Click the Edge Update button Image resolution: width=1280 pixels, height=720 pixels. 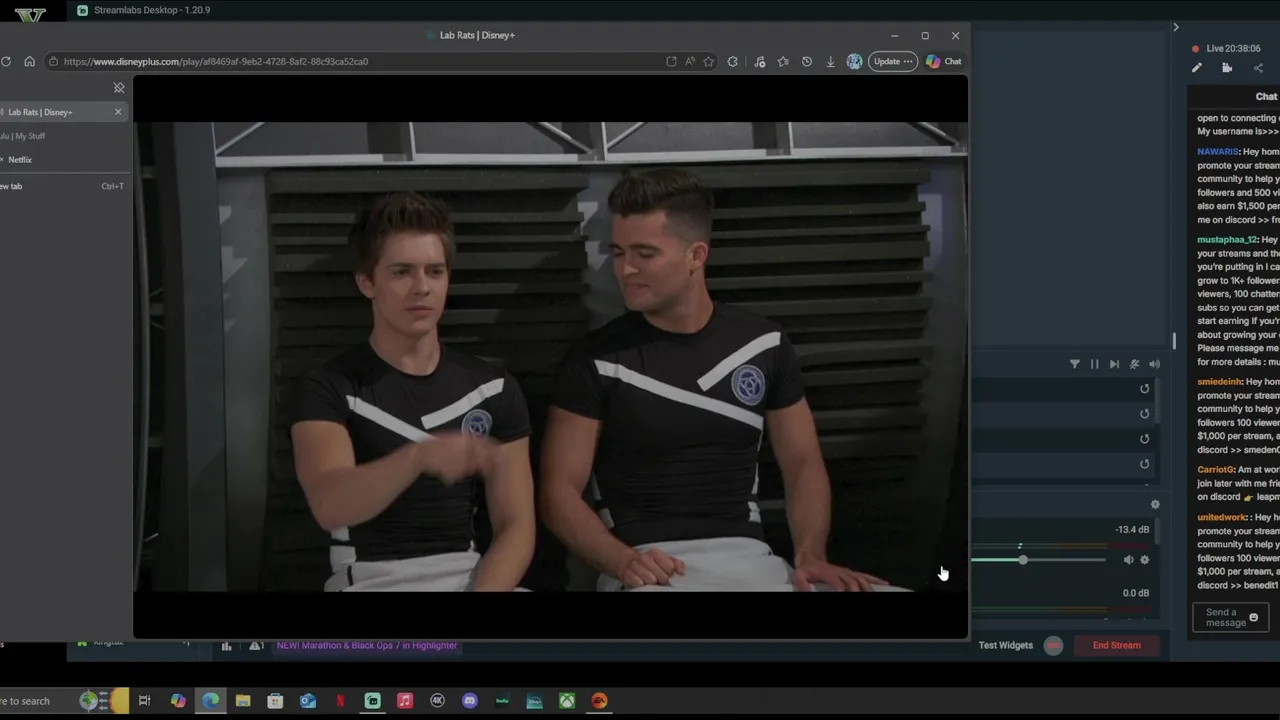893,61
